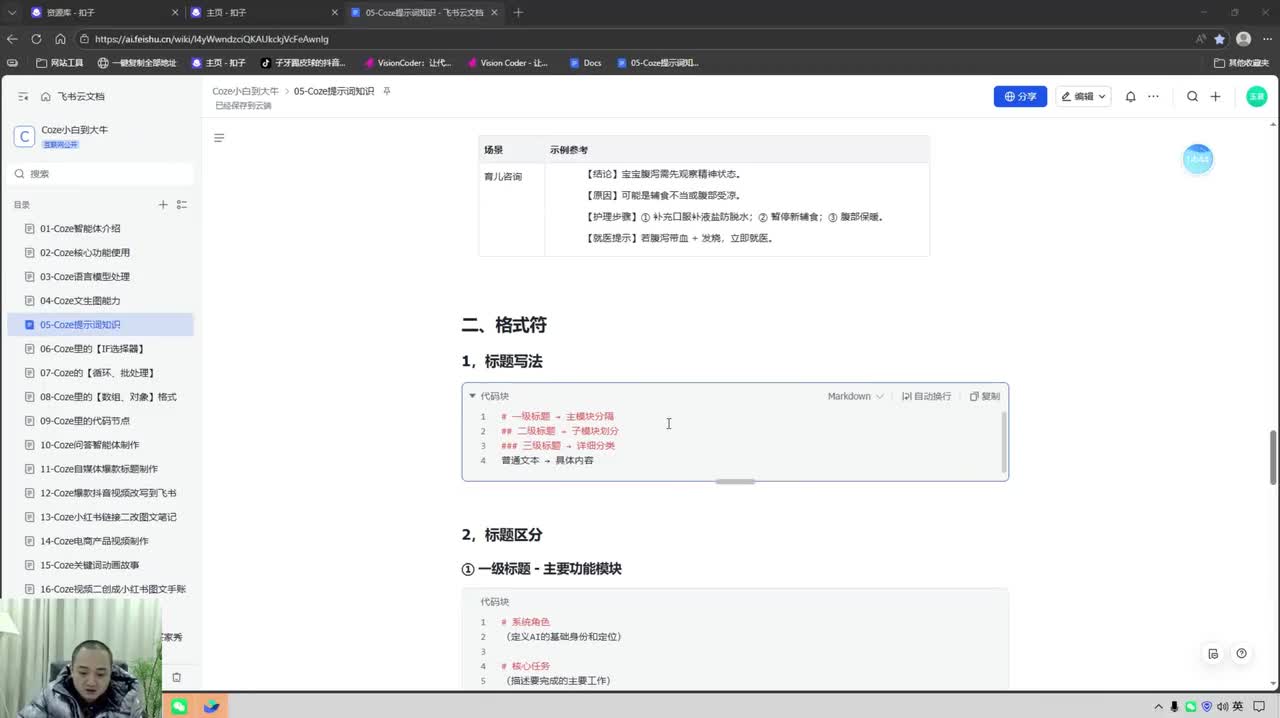1280x718 pixels.
Task: Click the plus icon to create new document
Action: [1215, 97]
